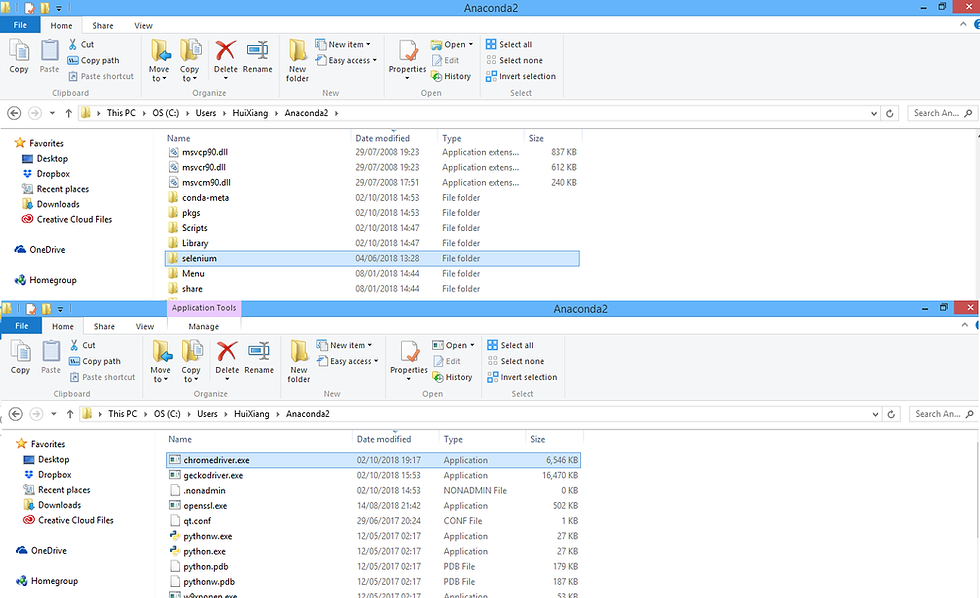Viewport: 980px width, 598px height.
Task: Open Properties in the upper window ribbon
Action: point(408,60)
